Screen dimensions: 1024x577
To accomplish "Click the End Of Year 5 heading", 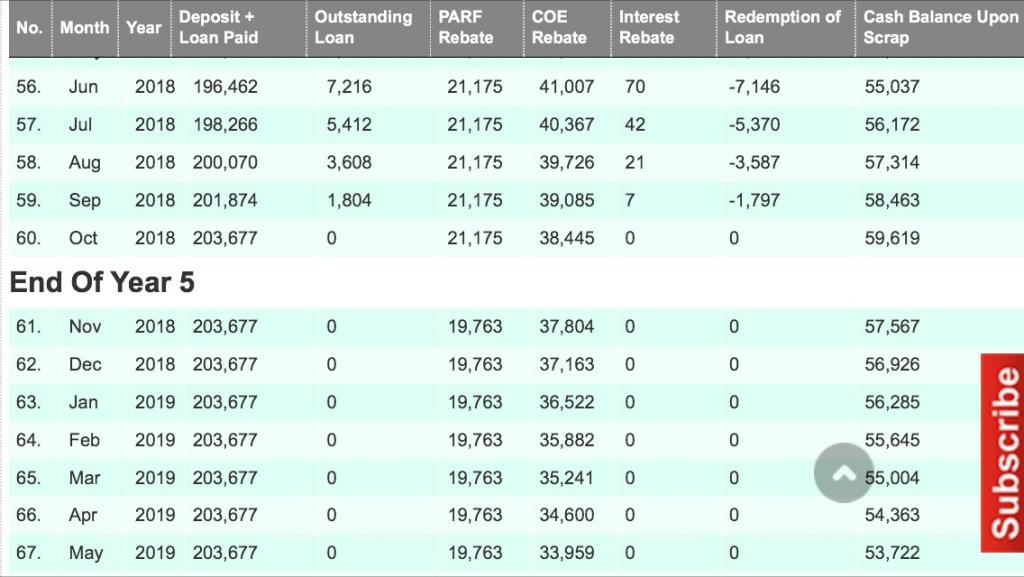I will click(x=102, y=282).
